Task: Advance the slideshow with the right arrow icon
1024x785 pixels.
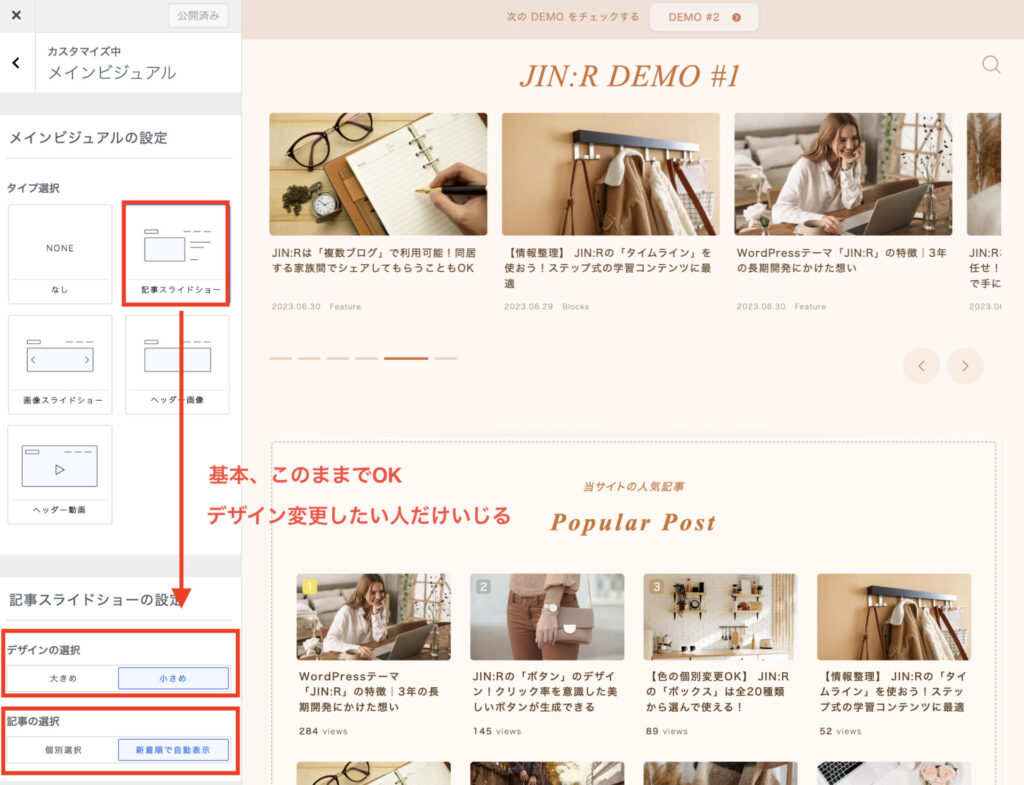Action: [x=965, y=366]
